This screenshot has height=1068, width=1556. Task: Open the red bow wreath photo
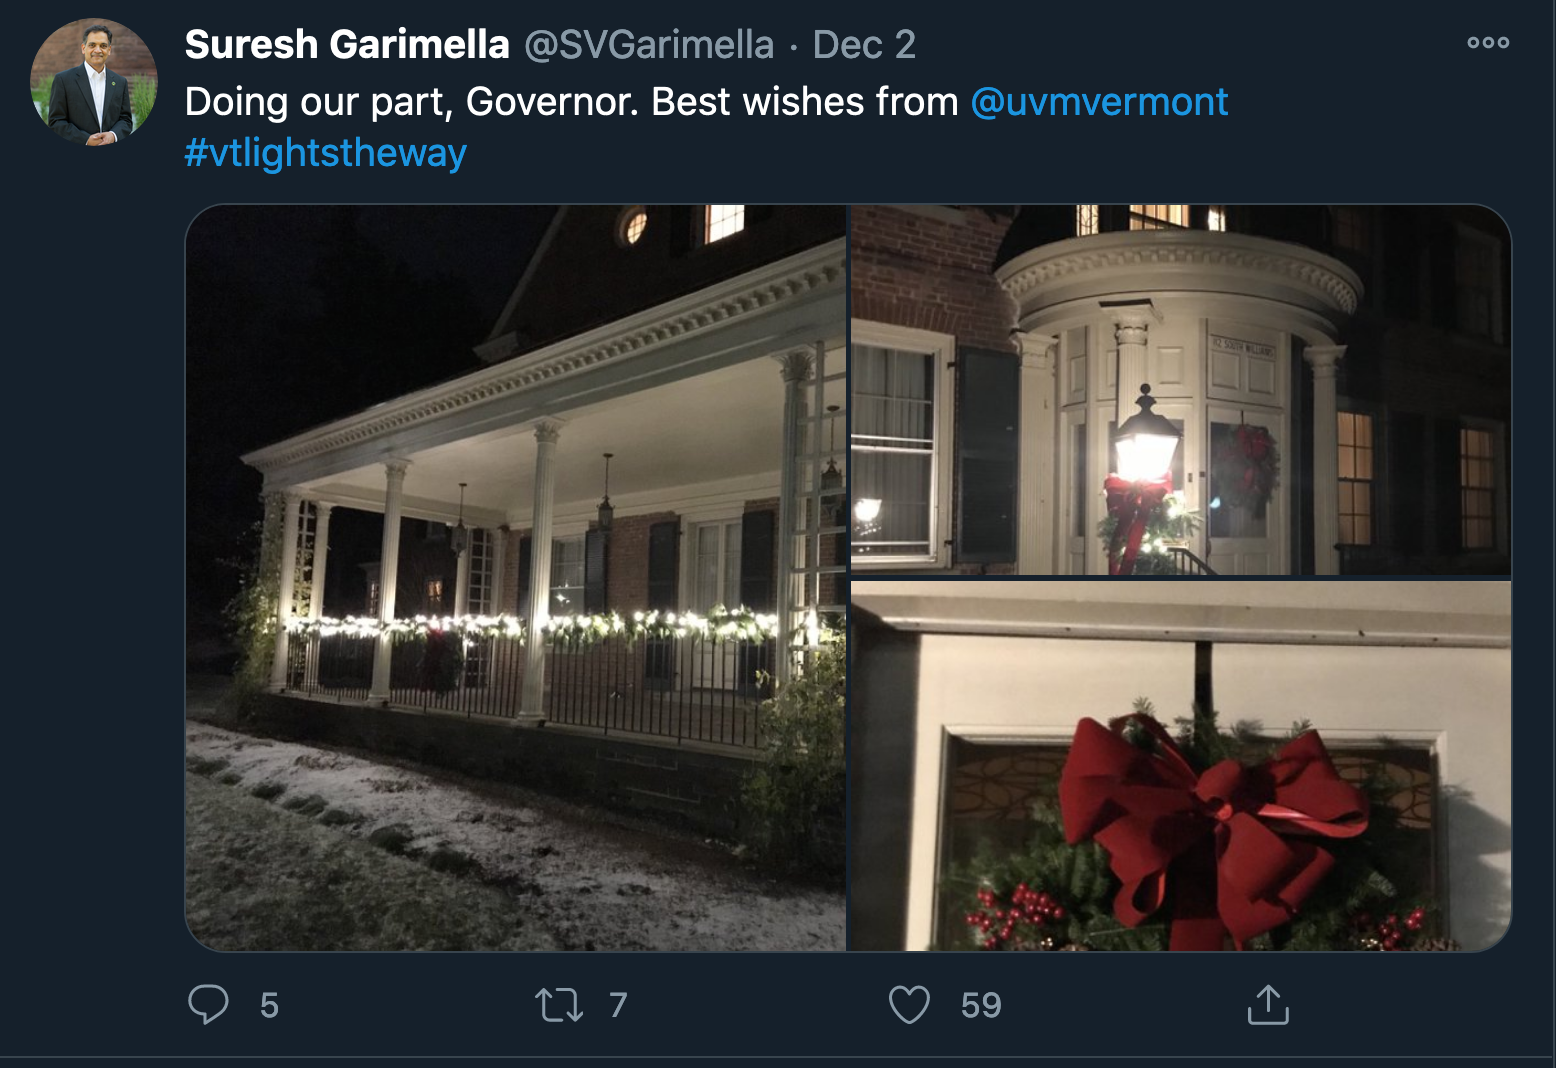1181,766
